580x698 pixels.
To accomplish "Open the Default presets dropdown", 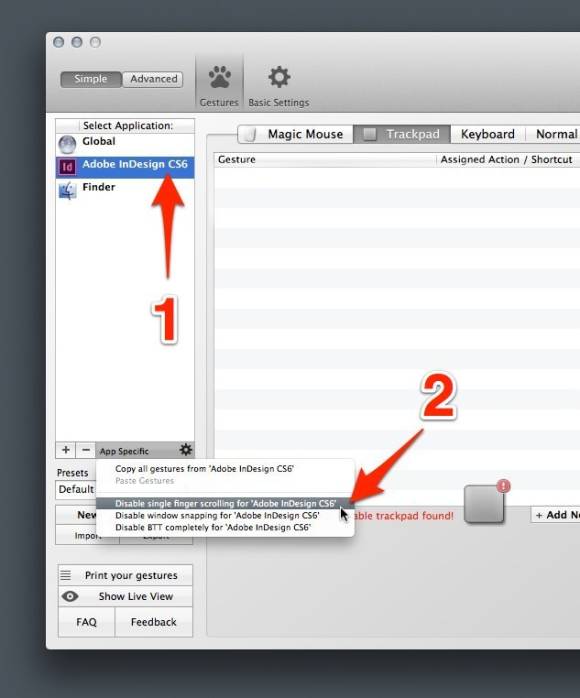I will [76, 489].
